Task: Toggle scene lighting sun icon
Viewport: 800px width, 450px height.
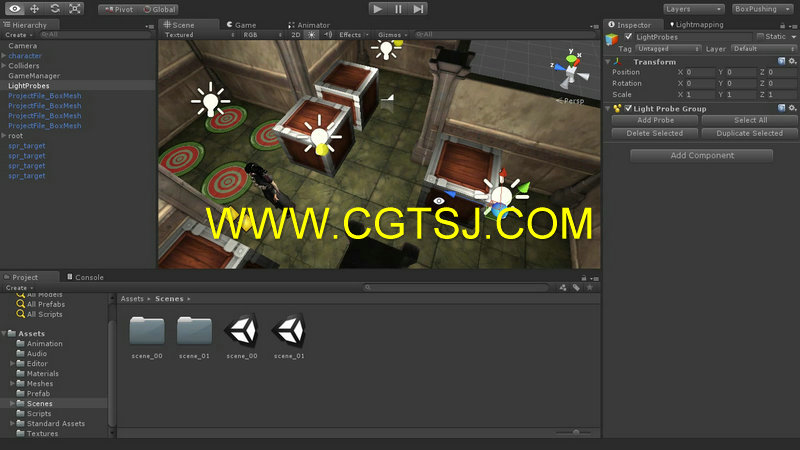Action: [311, 35]
